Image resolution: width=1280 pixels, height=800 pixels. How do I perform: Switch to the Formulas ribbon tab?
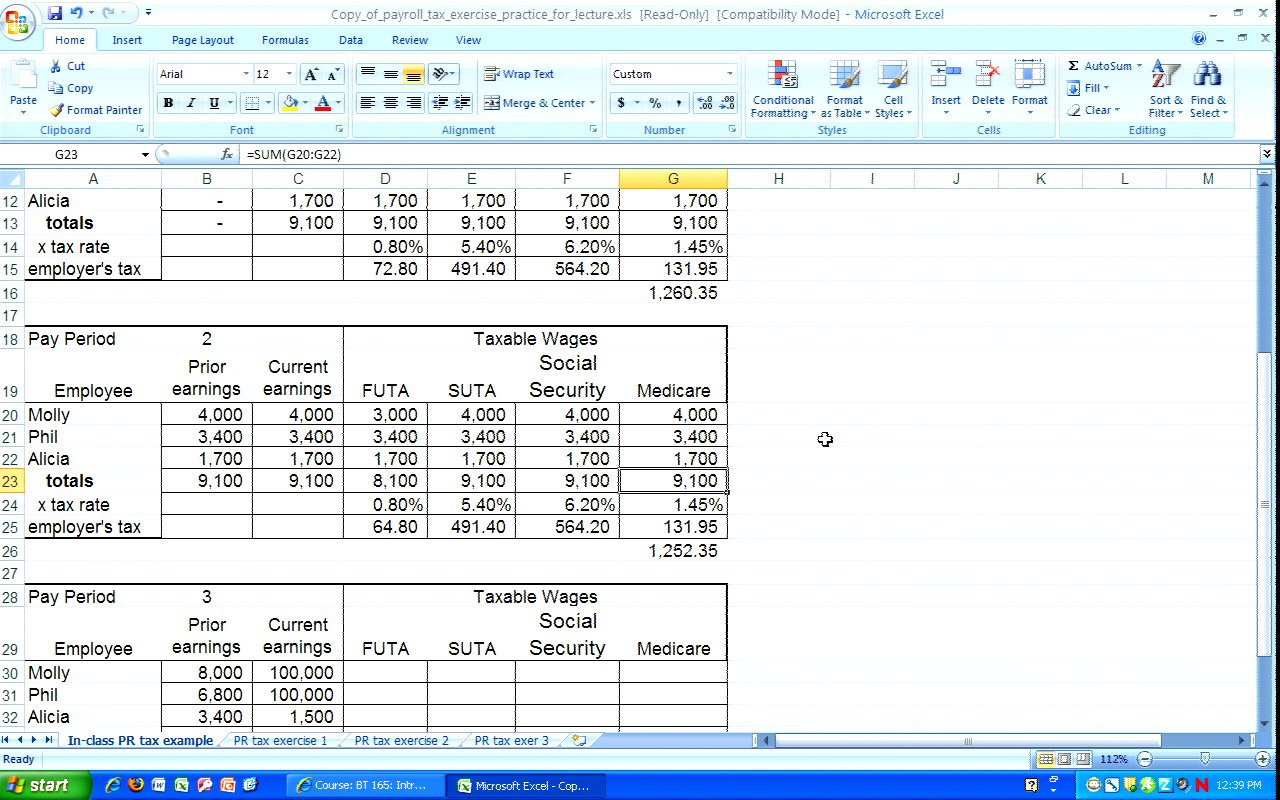click(285, 40)
